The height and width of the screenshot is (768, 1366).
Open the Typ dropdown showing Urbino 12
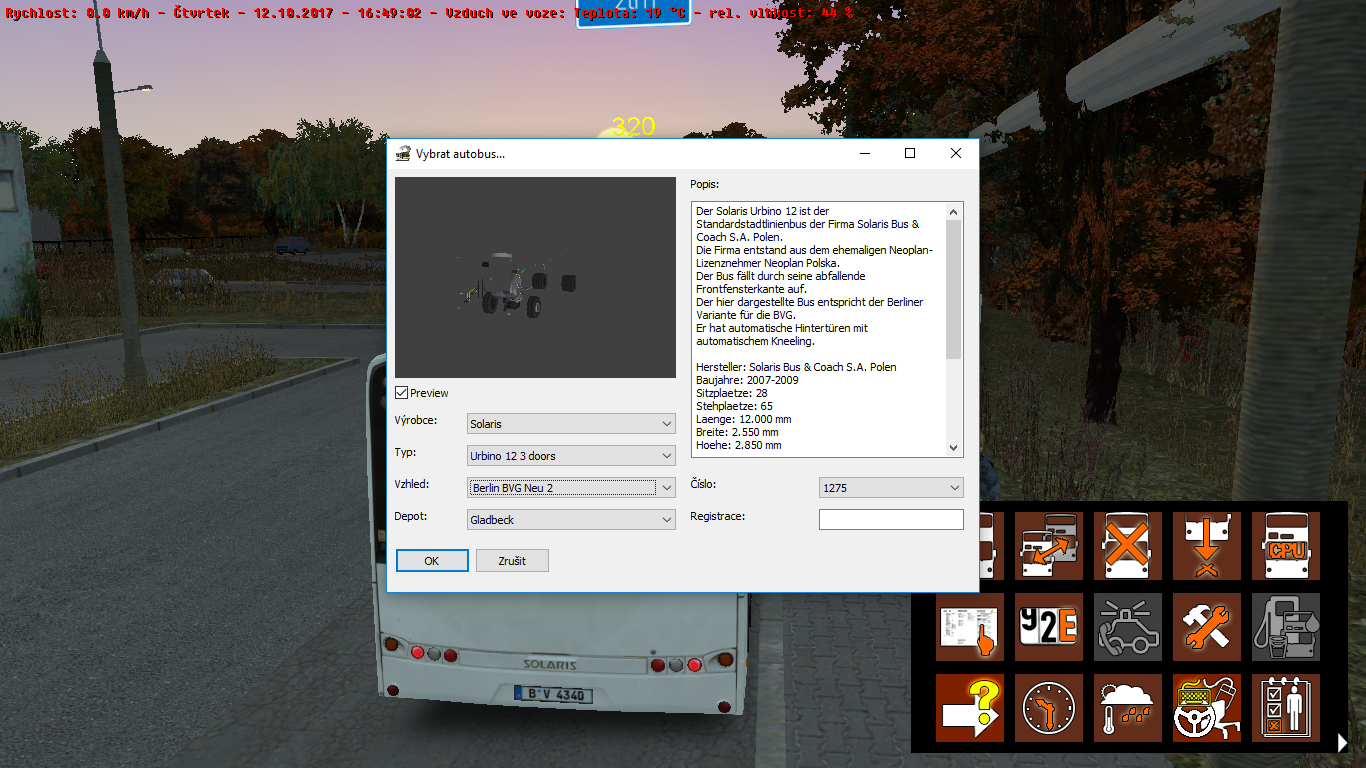click(x=571, y=456)
